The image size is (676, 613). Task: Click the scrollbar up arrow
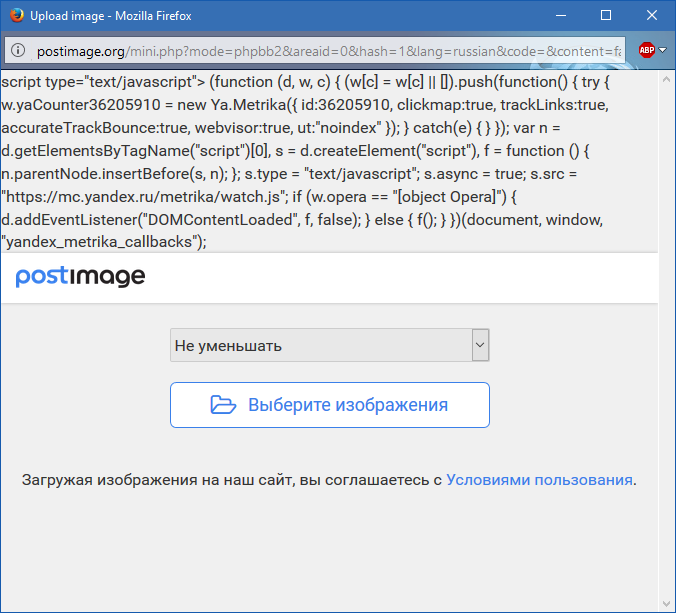coord(667,79)
